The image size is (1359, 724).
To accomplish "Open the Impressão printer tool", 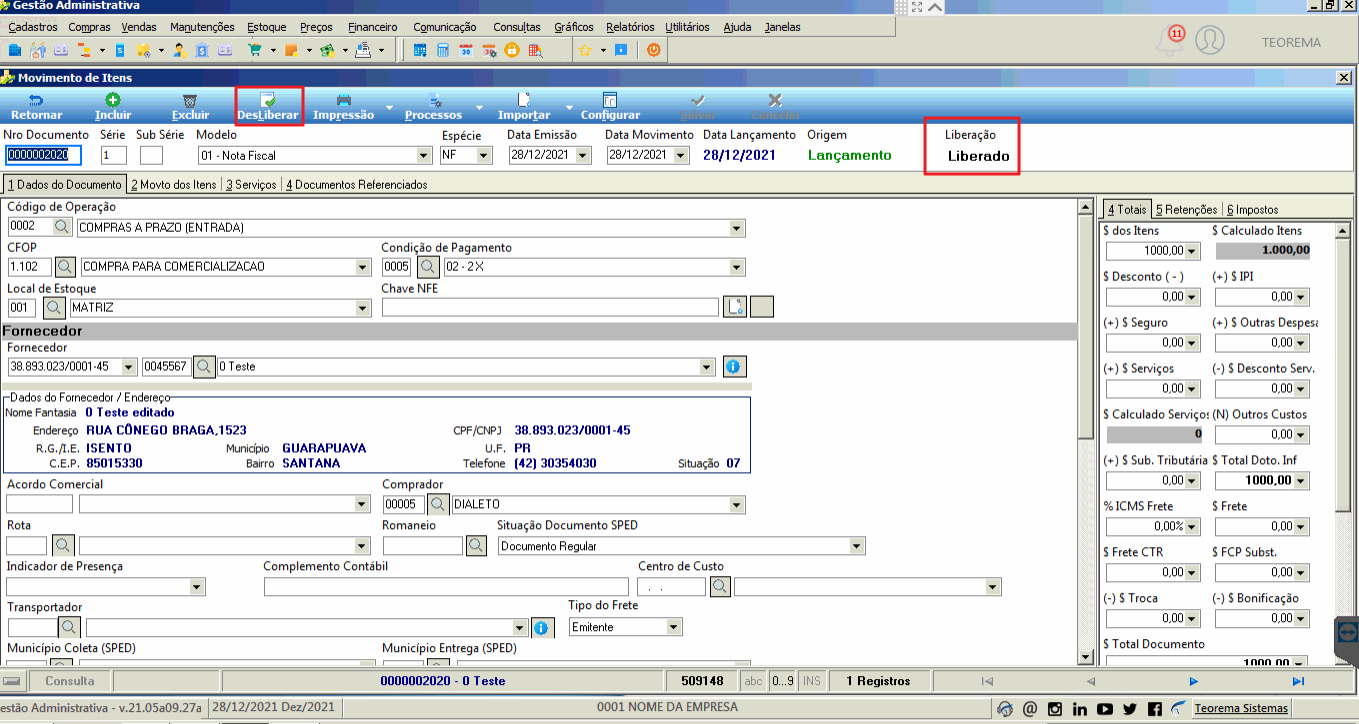I will click(x=343, y=107).
